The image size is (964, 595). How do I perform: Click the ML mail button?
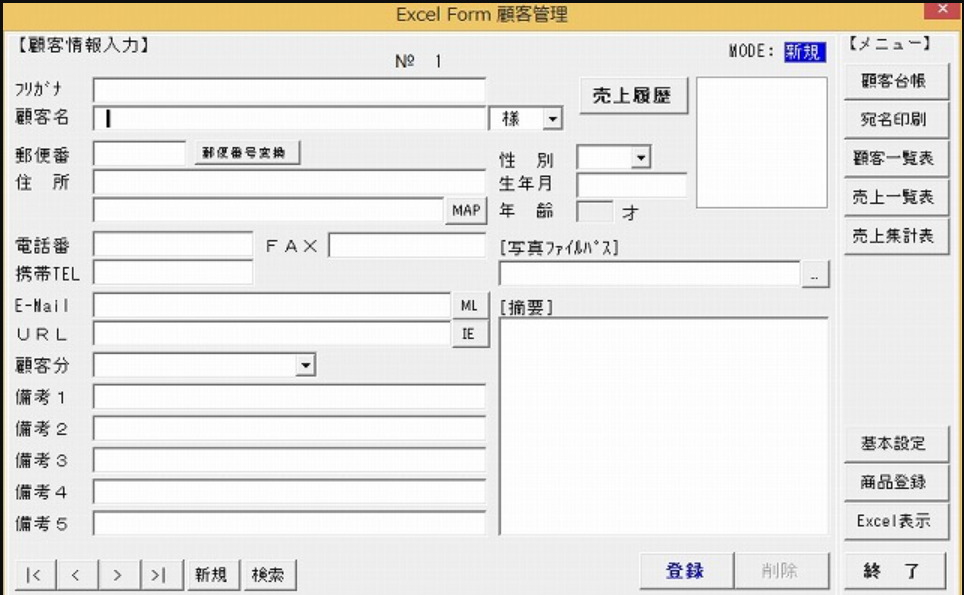[x=469, y=305]
